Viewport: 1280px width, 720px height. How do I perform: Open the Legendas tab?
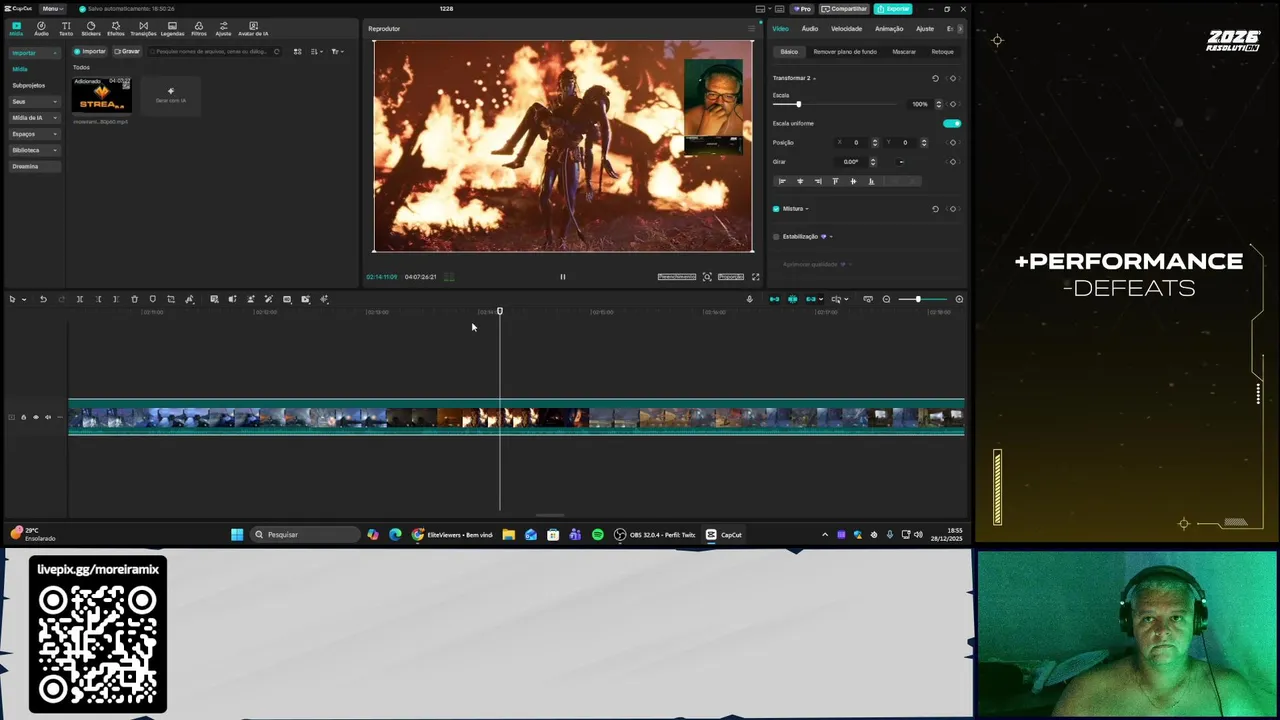coord(172,29)
